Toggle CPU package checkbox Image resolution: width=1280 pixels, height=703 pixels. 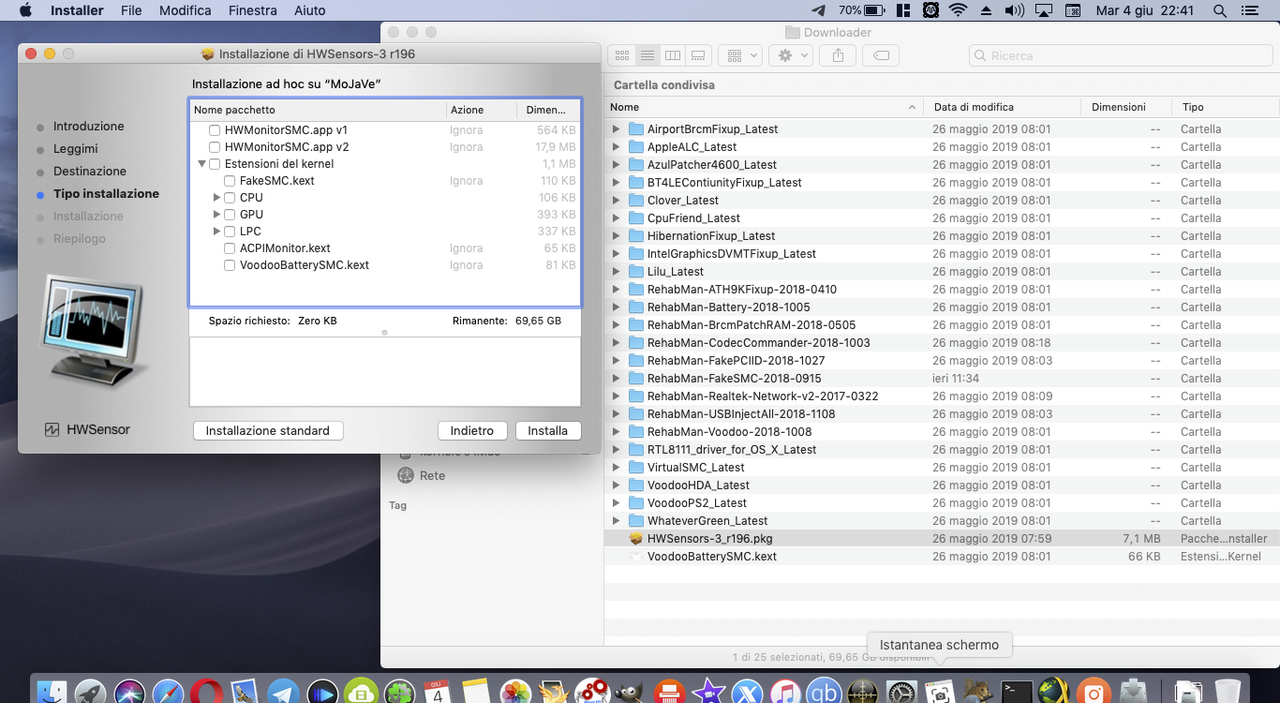(x=230, y=198)
